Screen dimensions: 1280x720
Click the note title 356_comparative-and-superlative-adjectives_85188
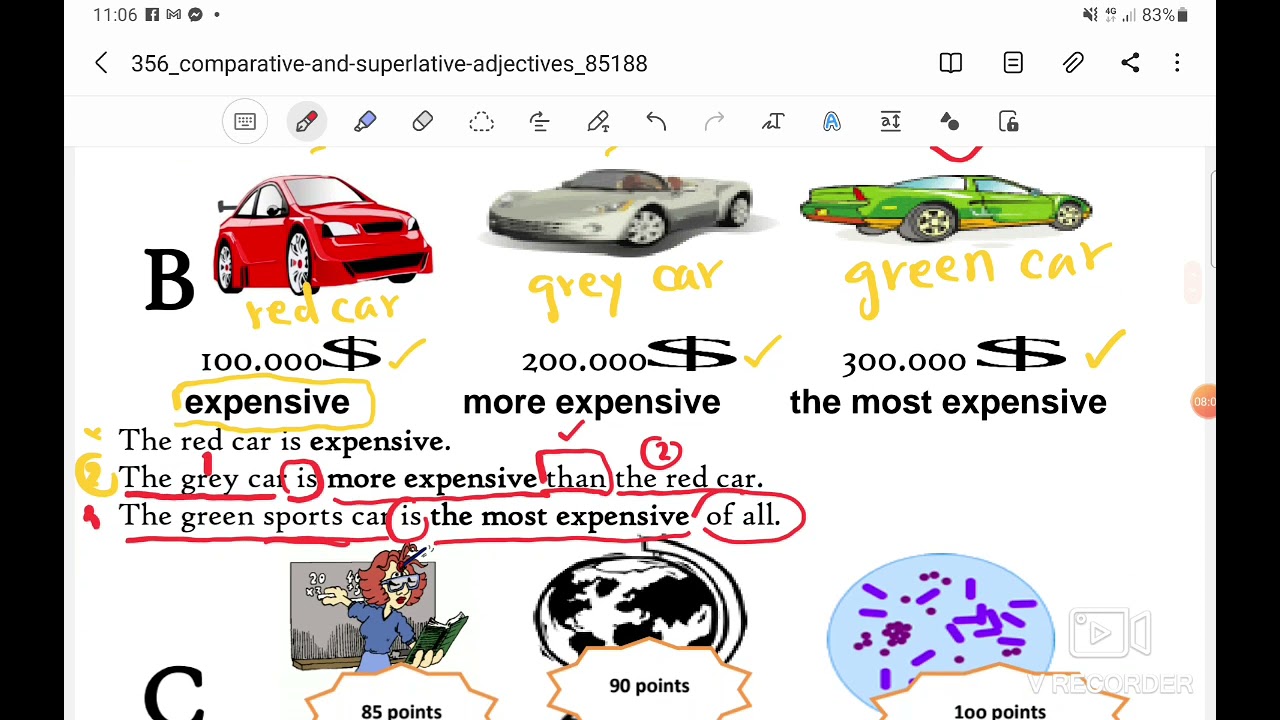[389, 64]
